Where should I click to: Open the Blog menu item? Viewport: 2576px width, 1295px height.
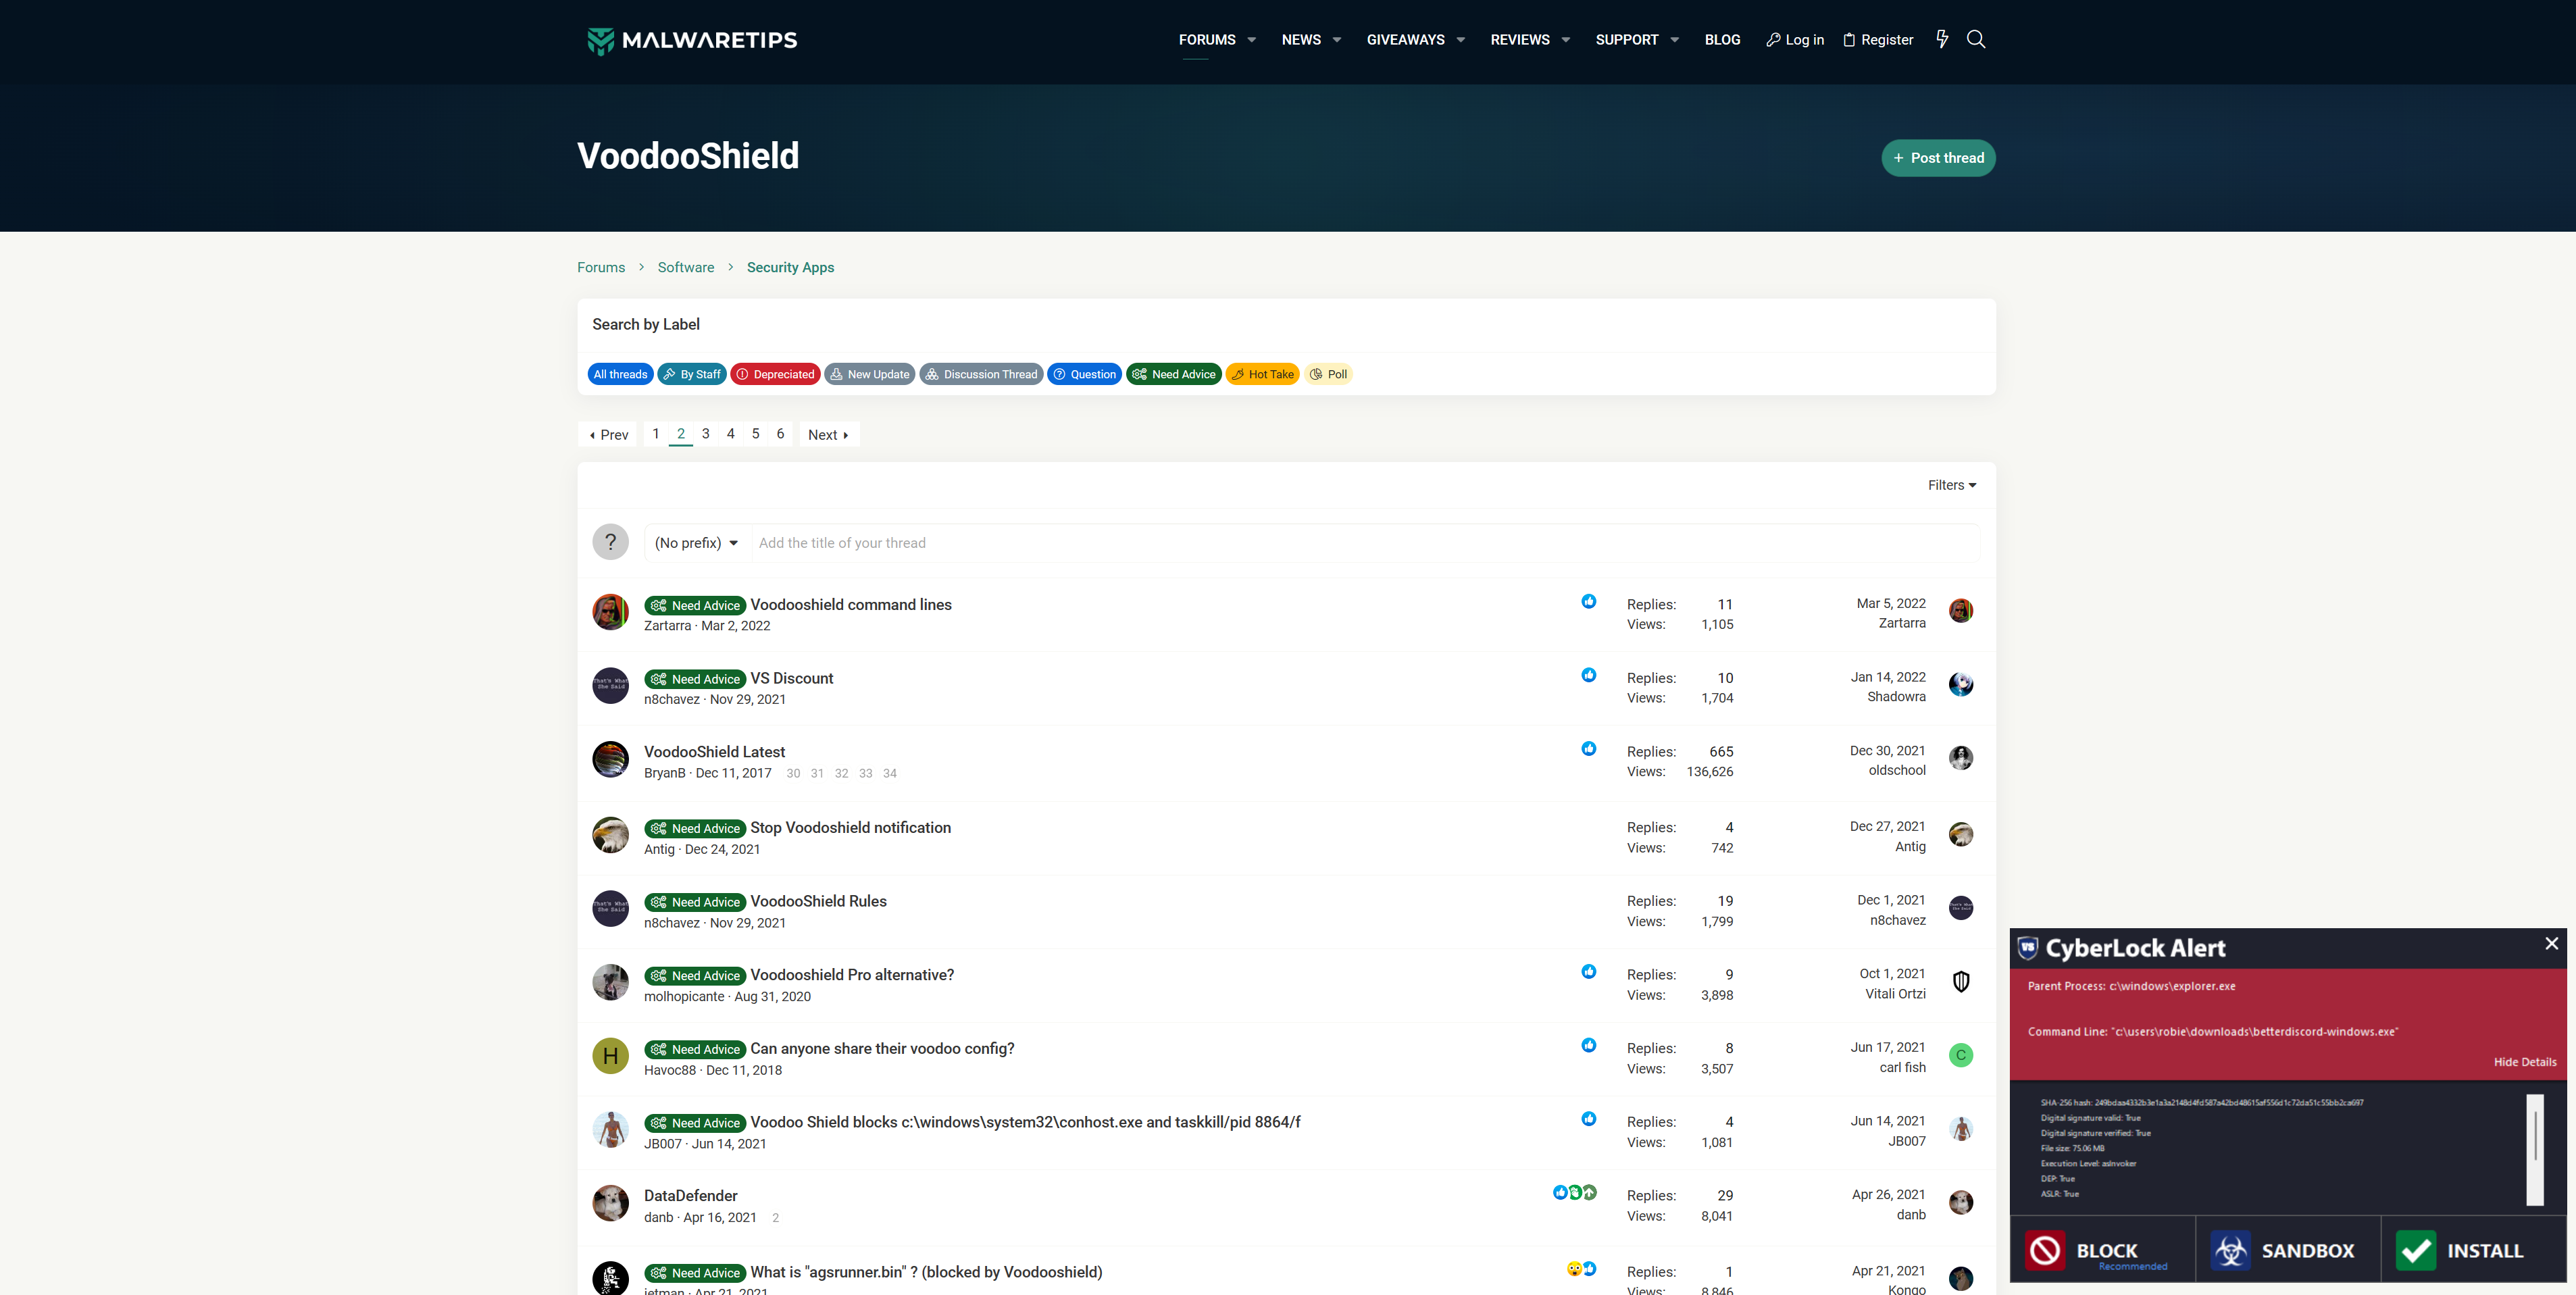pos(1722,40)
